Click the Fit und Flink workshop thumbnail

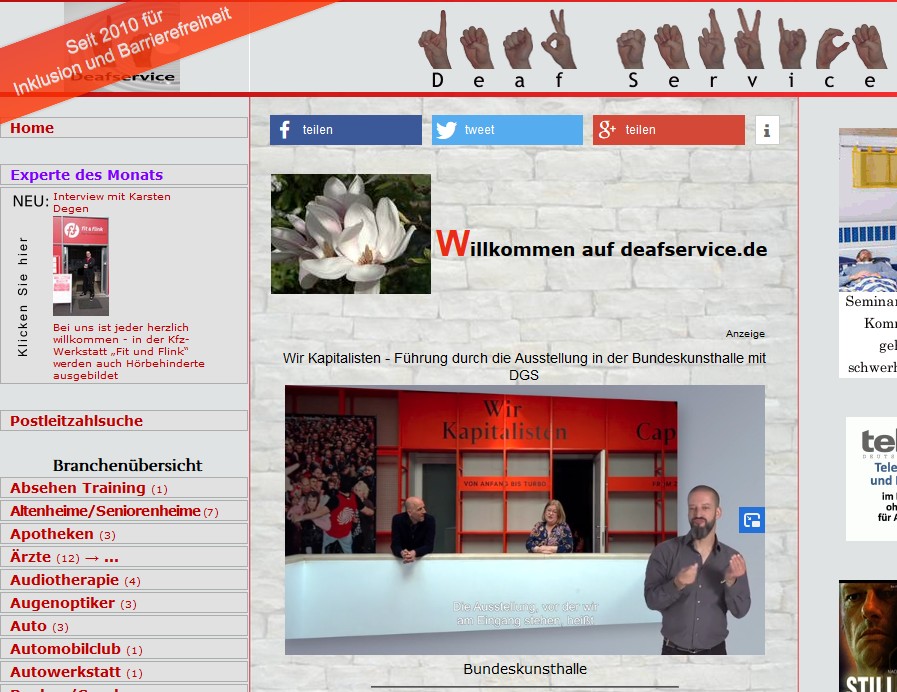click(x=81, y=266)
